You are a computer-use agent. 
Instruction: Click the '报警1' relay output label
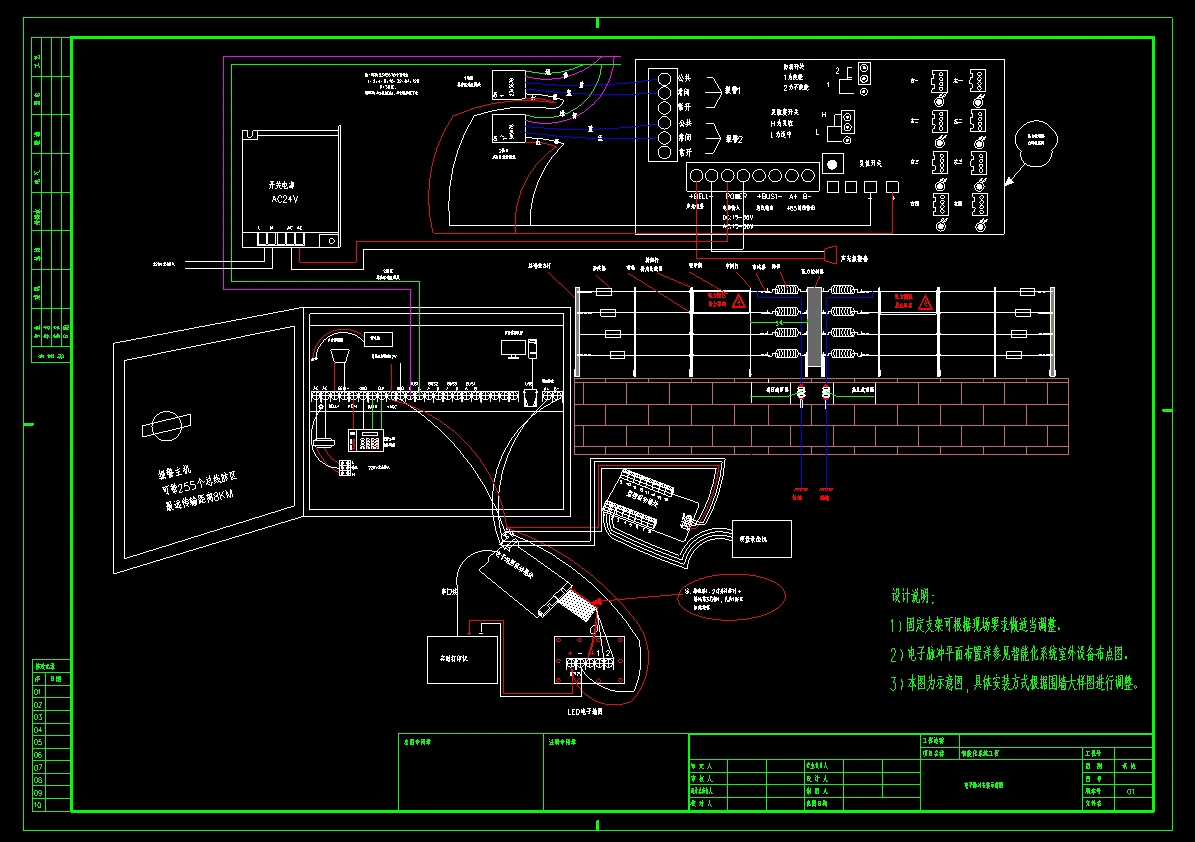[733, 91]
